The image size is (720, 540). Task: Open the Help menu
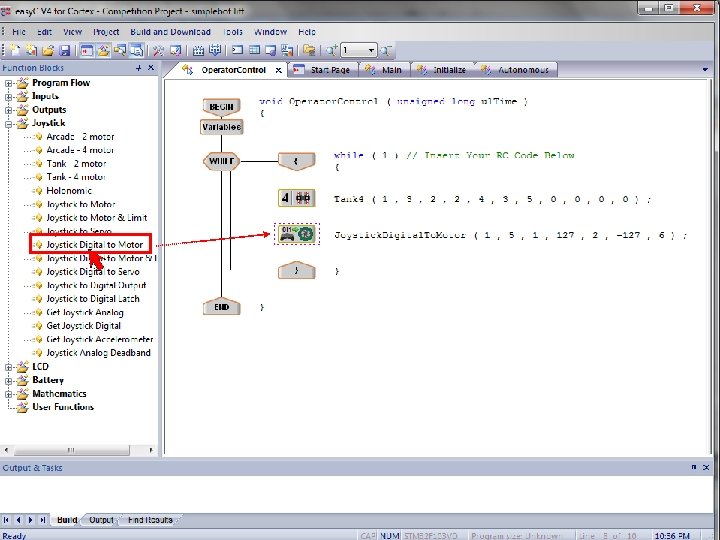click(307, 32)
